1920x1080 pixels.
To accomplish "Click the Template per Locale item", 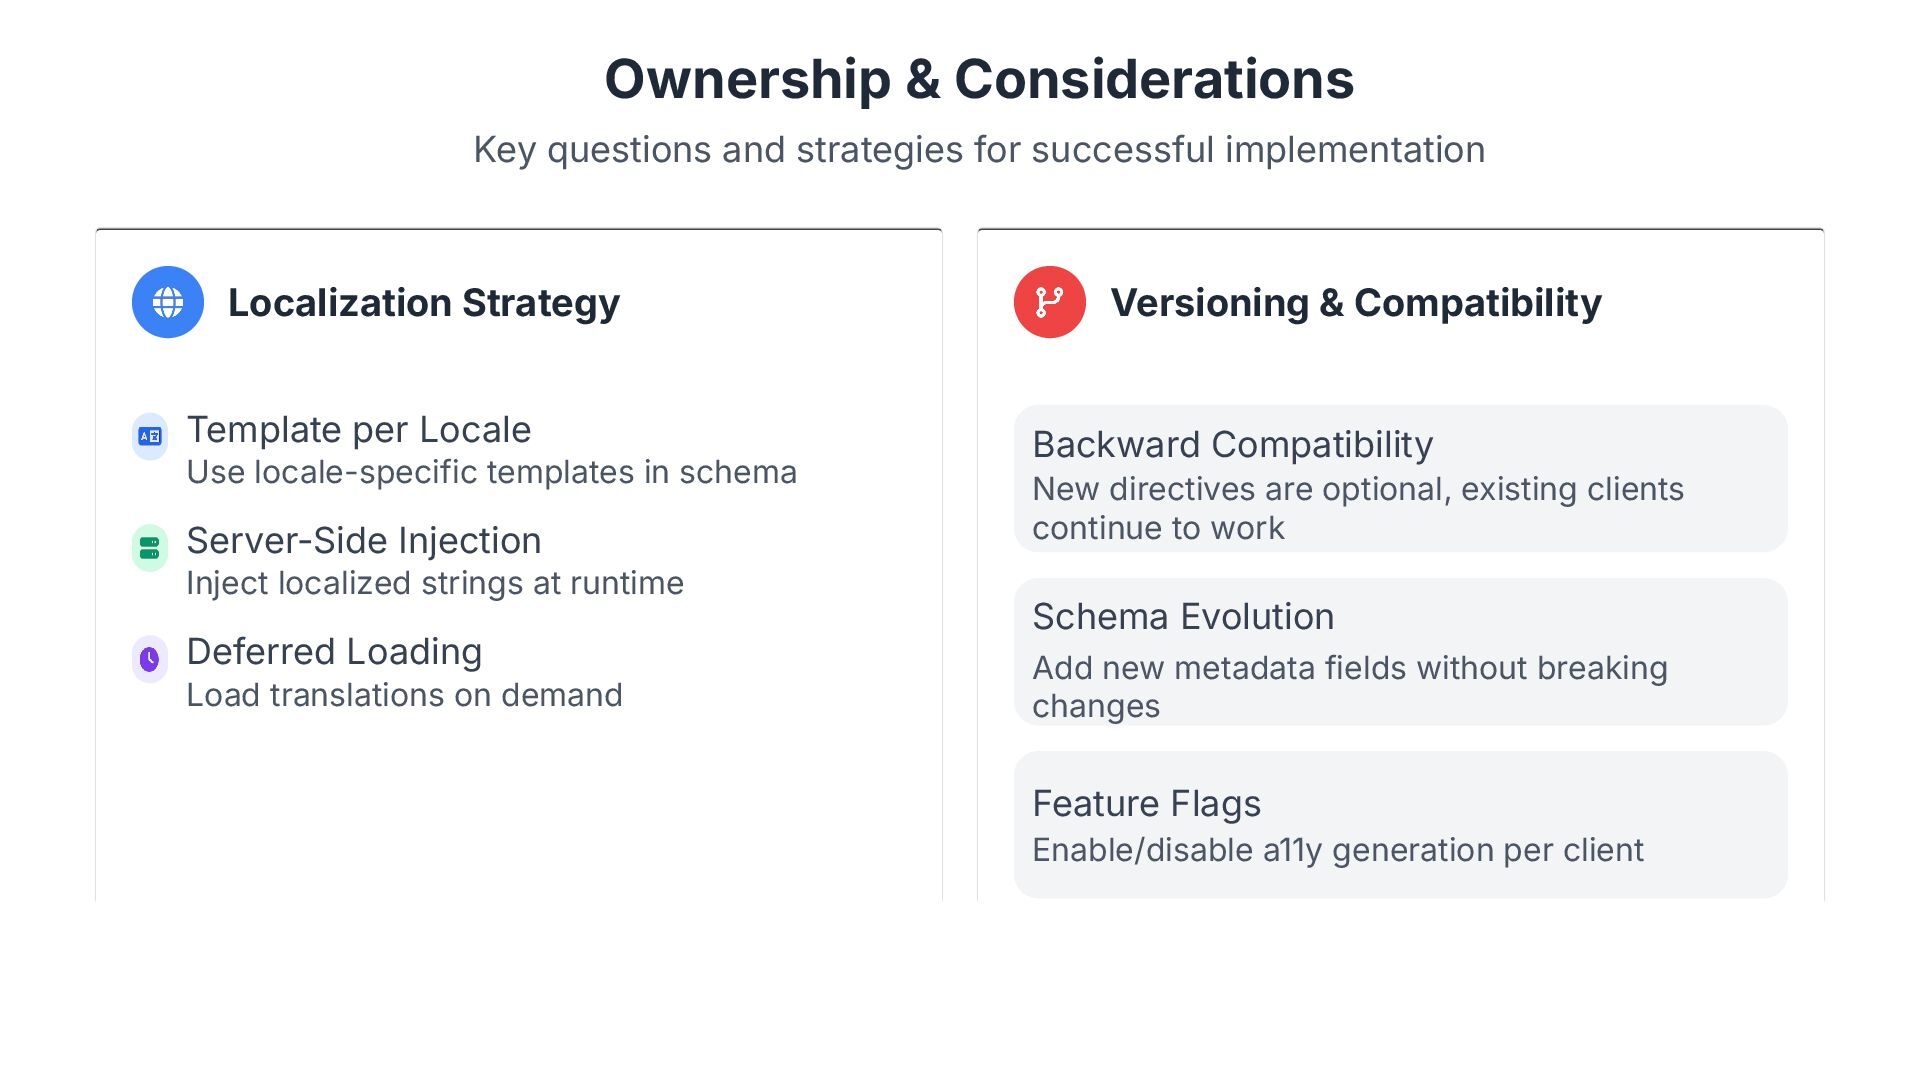I will click(358, 430).
